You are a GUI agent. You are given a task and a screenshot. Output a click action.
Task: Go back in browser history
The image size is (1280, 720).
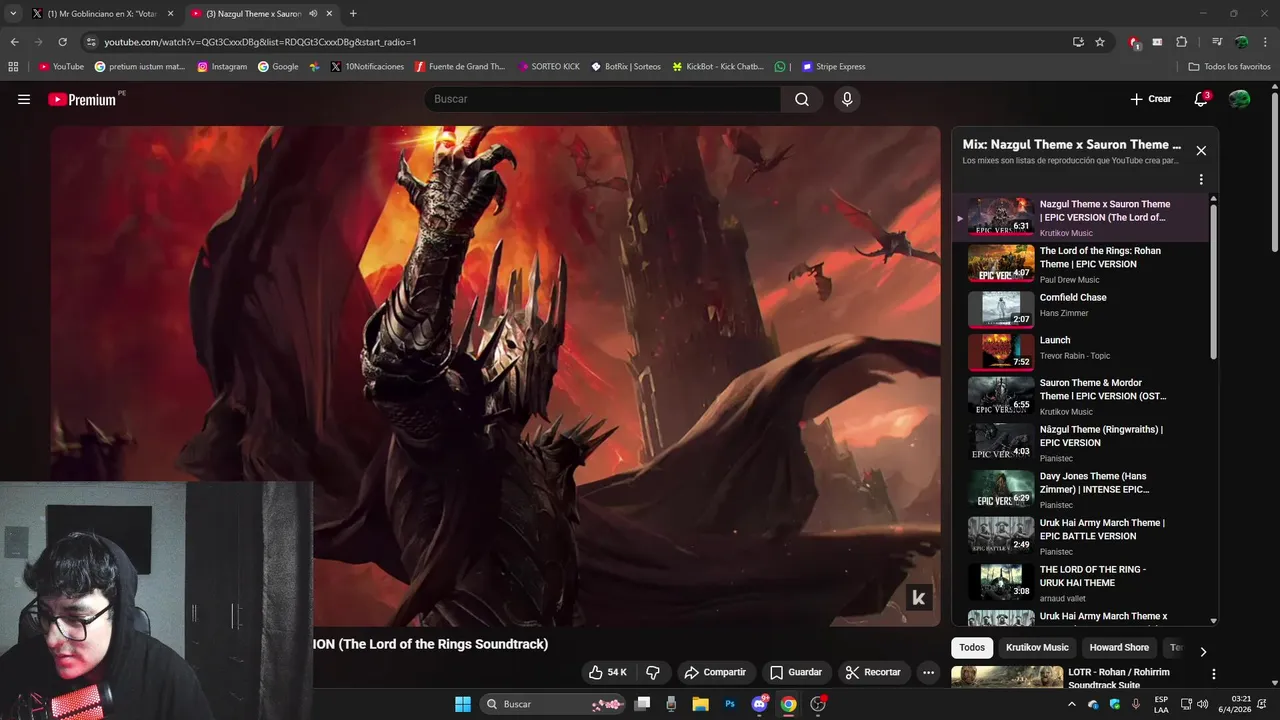pos(14,42)
